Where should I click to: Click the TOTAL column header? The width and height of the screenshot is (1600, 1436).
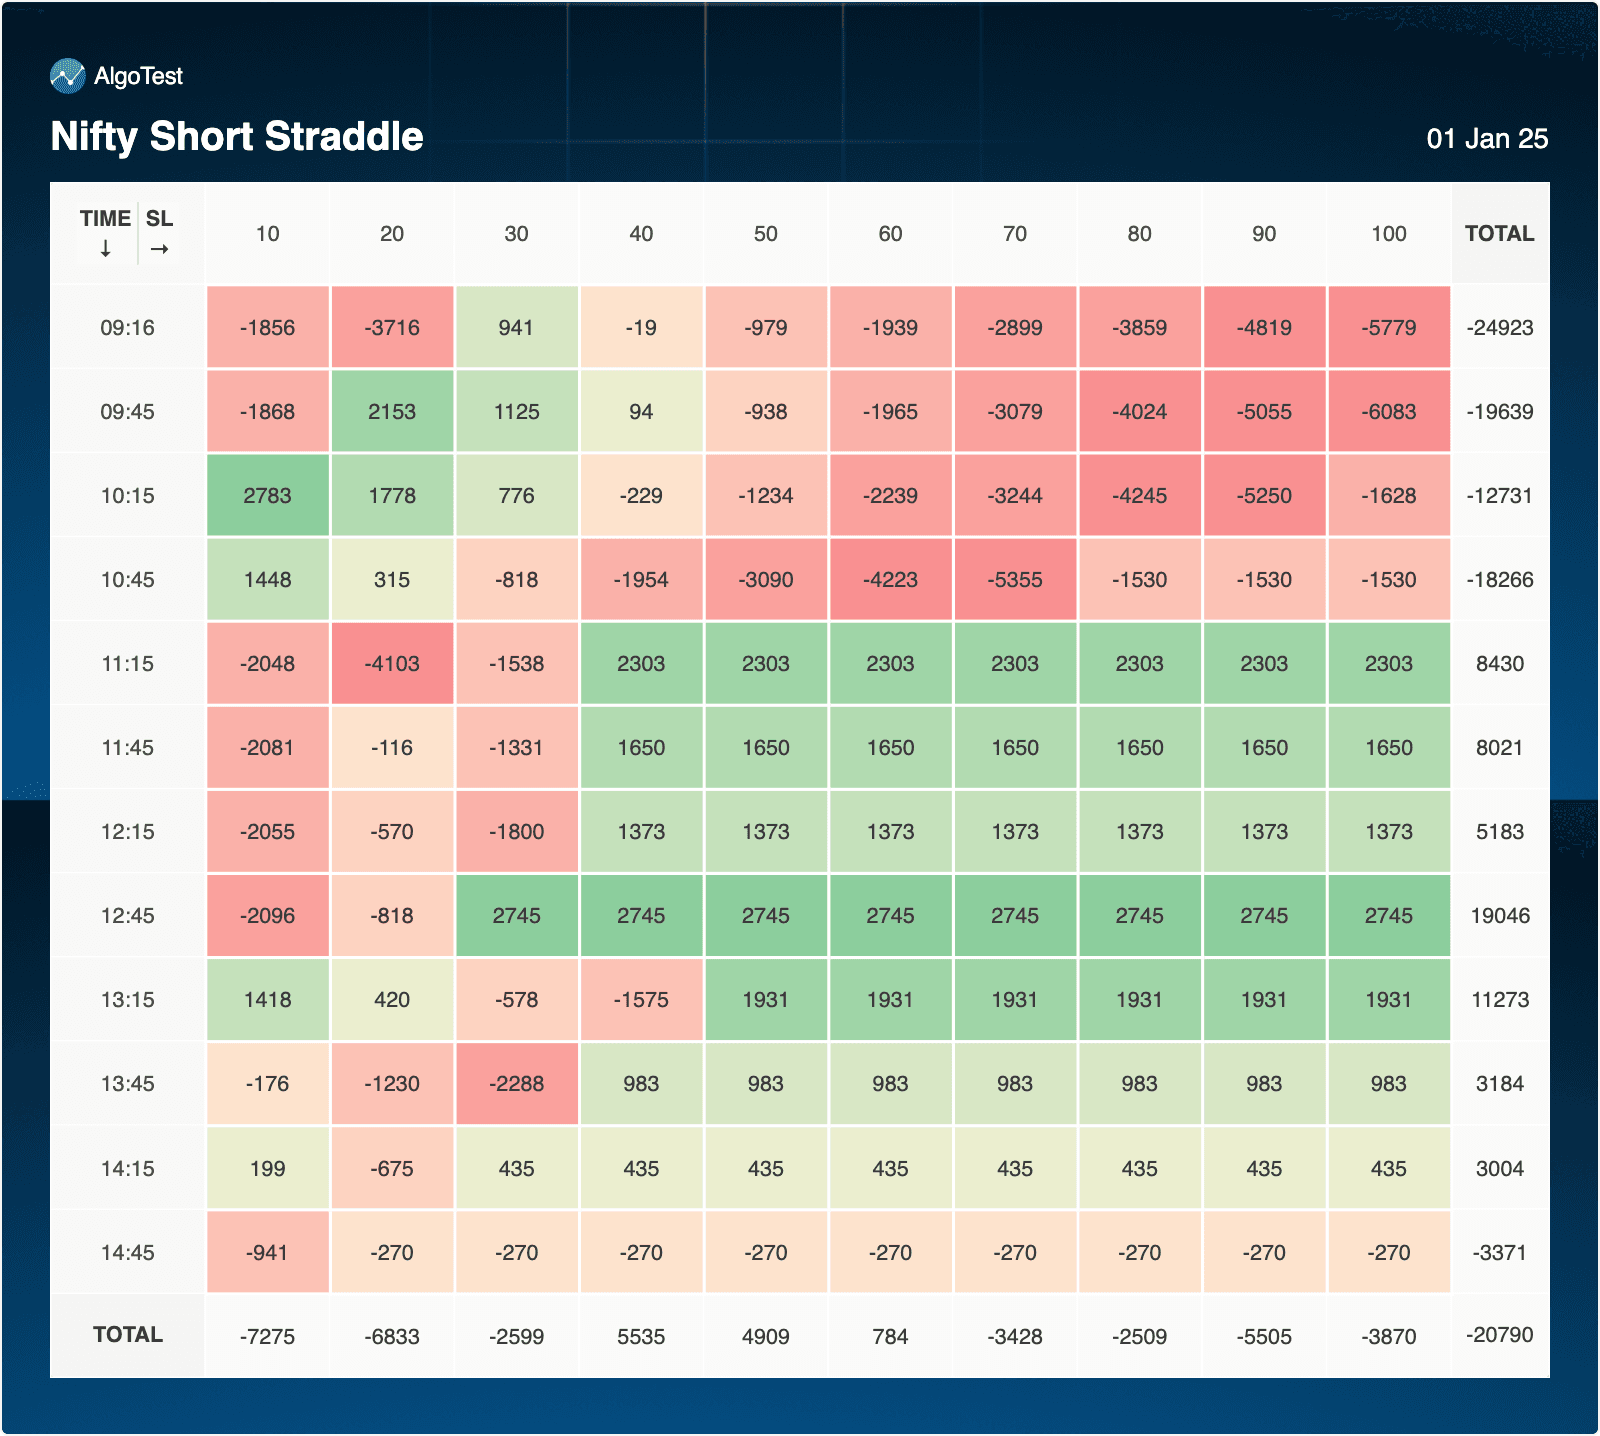point(1499,234)
